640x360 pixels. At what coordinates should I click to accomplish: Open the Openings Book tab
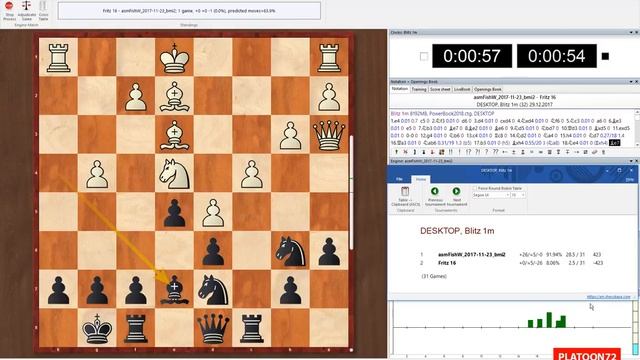click(x=487, y=89)
